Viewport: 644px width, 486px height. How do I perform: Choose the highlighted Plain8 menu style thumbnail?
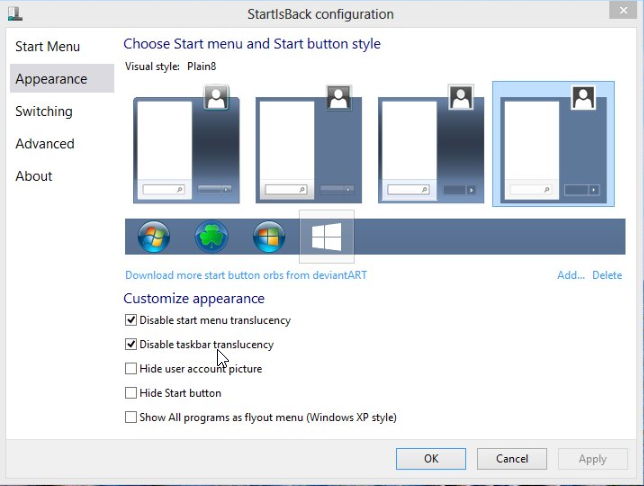click(553, 144)
